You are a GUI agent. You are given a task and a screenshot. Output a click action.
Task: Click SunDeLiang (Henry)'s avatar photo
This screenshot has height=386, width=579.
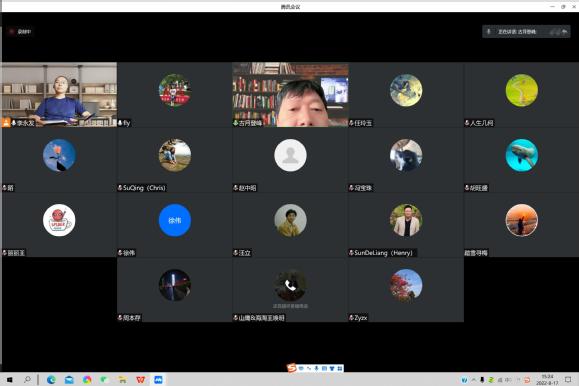coord(406,220)
